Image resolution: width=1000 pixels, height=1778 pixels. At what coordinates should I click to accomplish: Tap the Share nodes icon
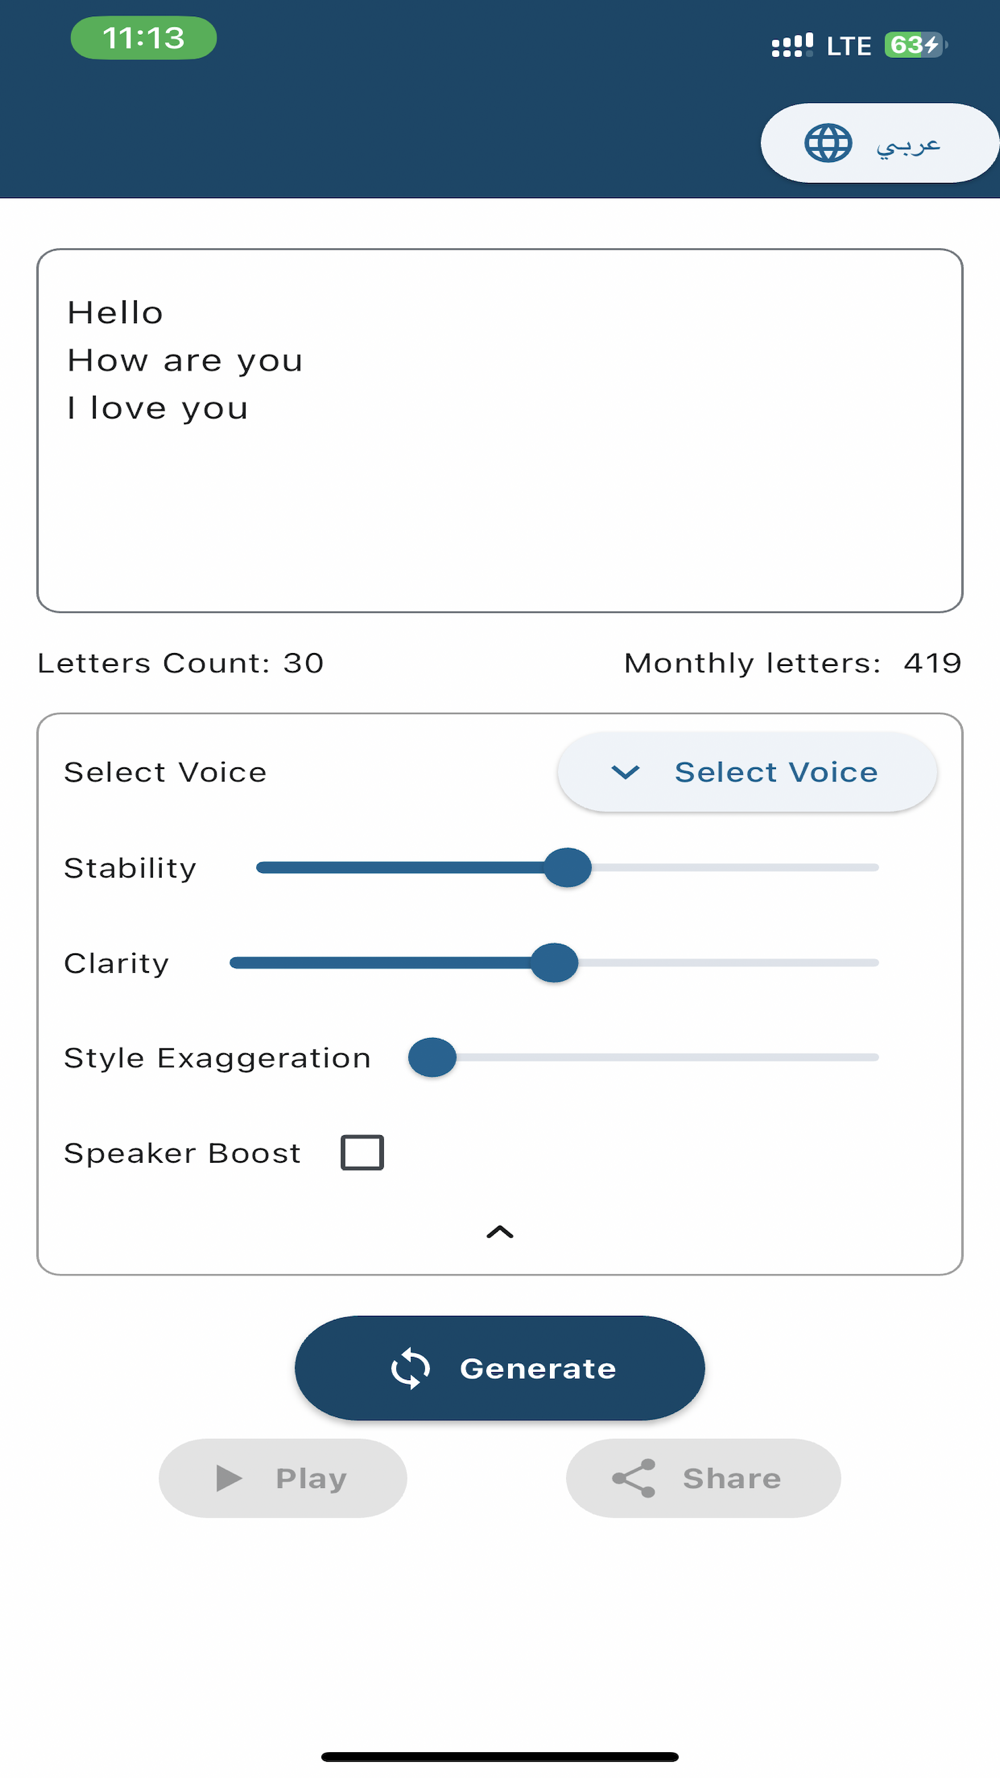tap(634, 1478)
